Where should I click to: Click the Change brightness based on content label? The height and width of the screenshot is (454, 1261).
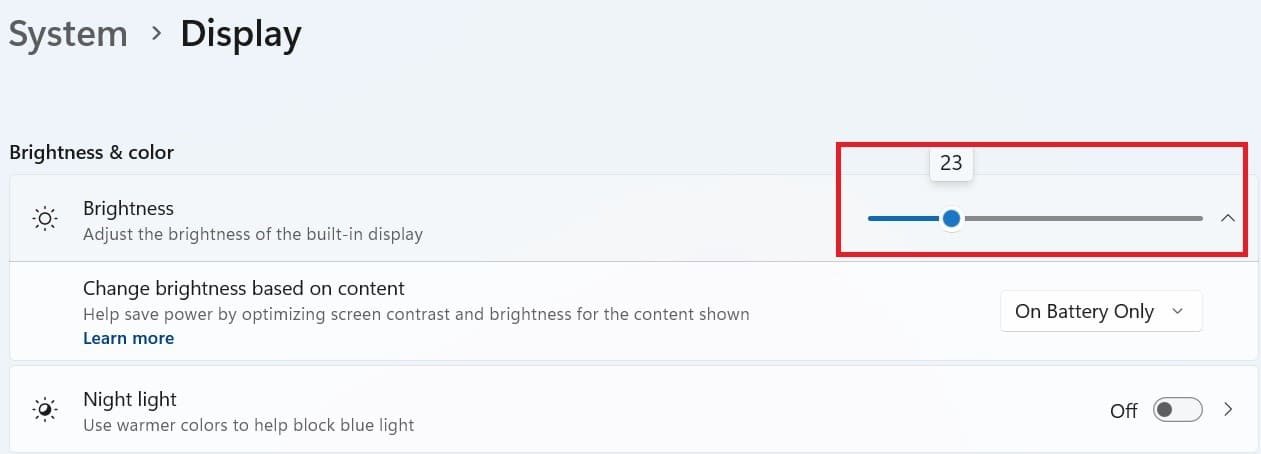tap(243, 288)
